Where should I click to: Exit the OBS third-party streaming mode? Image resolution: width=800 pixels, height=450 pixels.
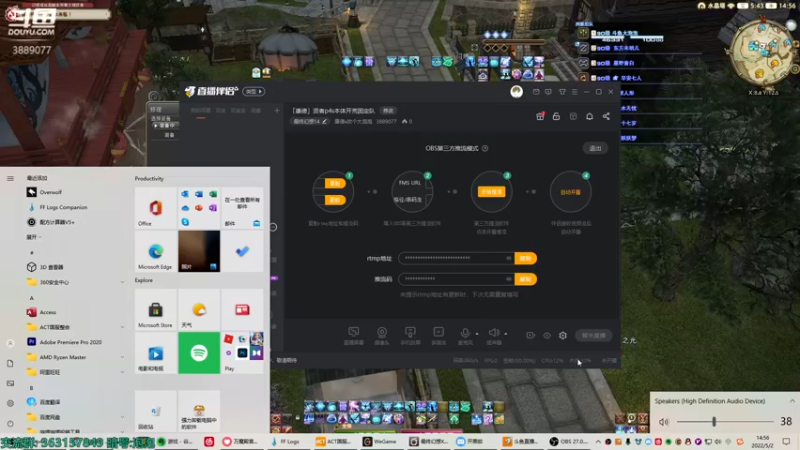[x=595, y=148]
